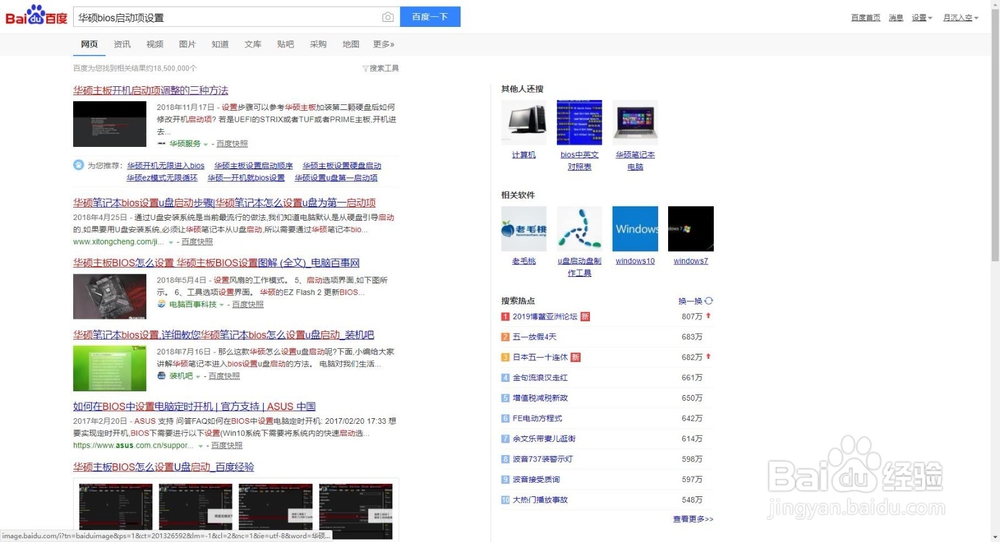
Task: Click thumbnail of first search result
Action: (x=110, y=124)
